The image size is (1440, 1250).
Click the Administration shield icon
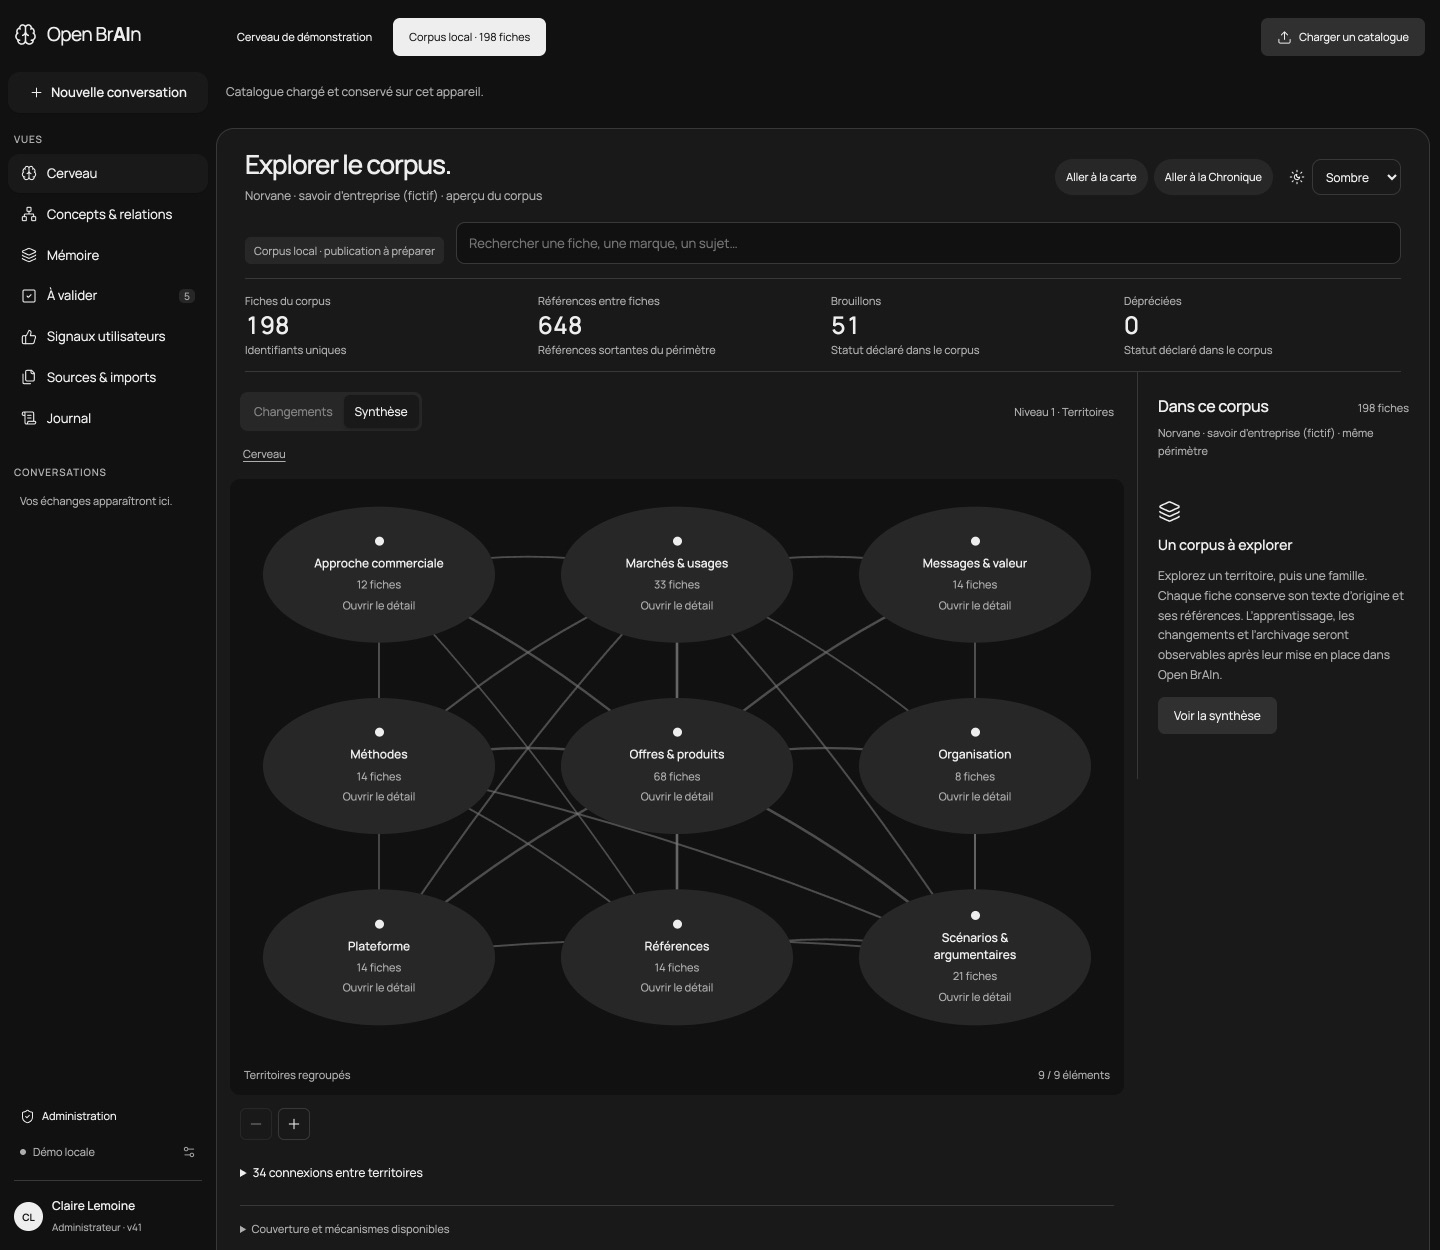(x=28, y=1116)
